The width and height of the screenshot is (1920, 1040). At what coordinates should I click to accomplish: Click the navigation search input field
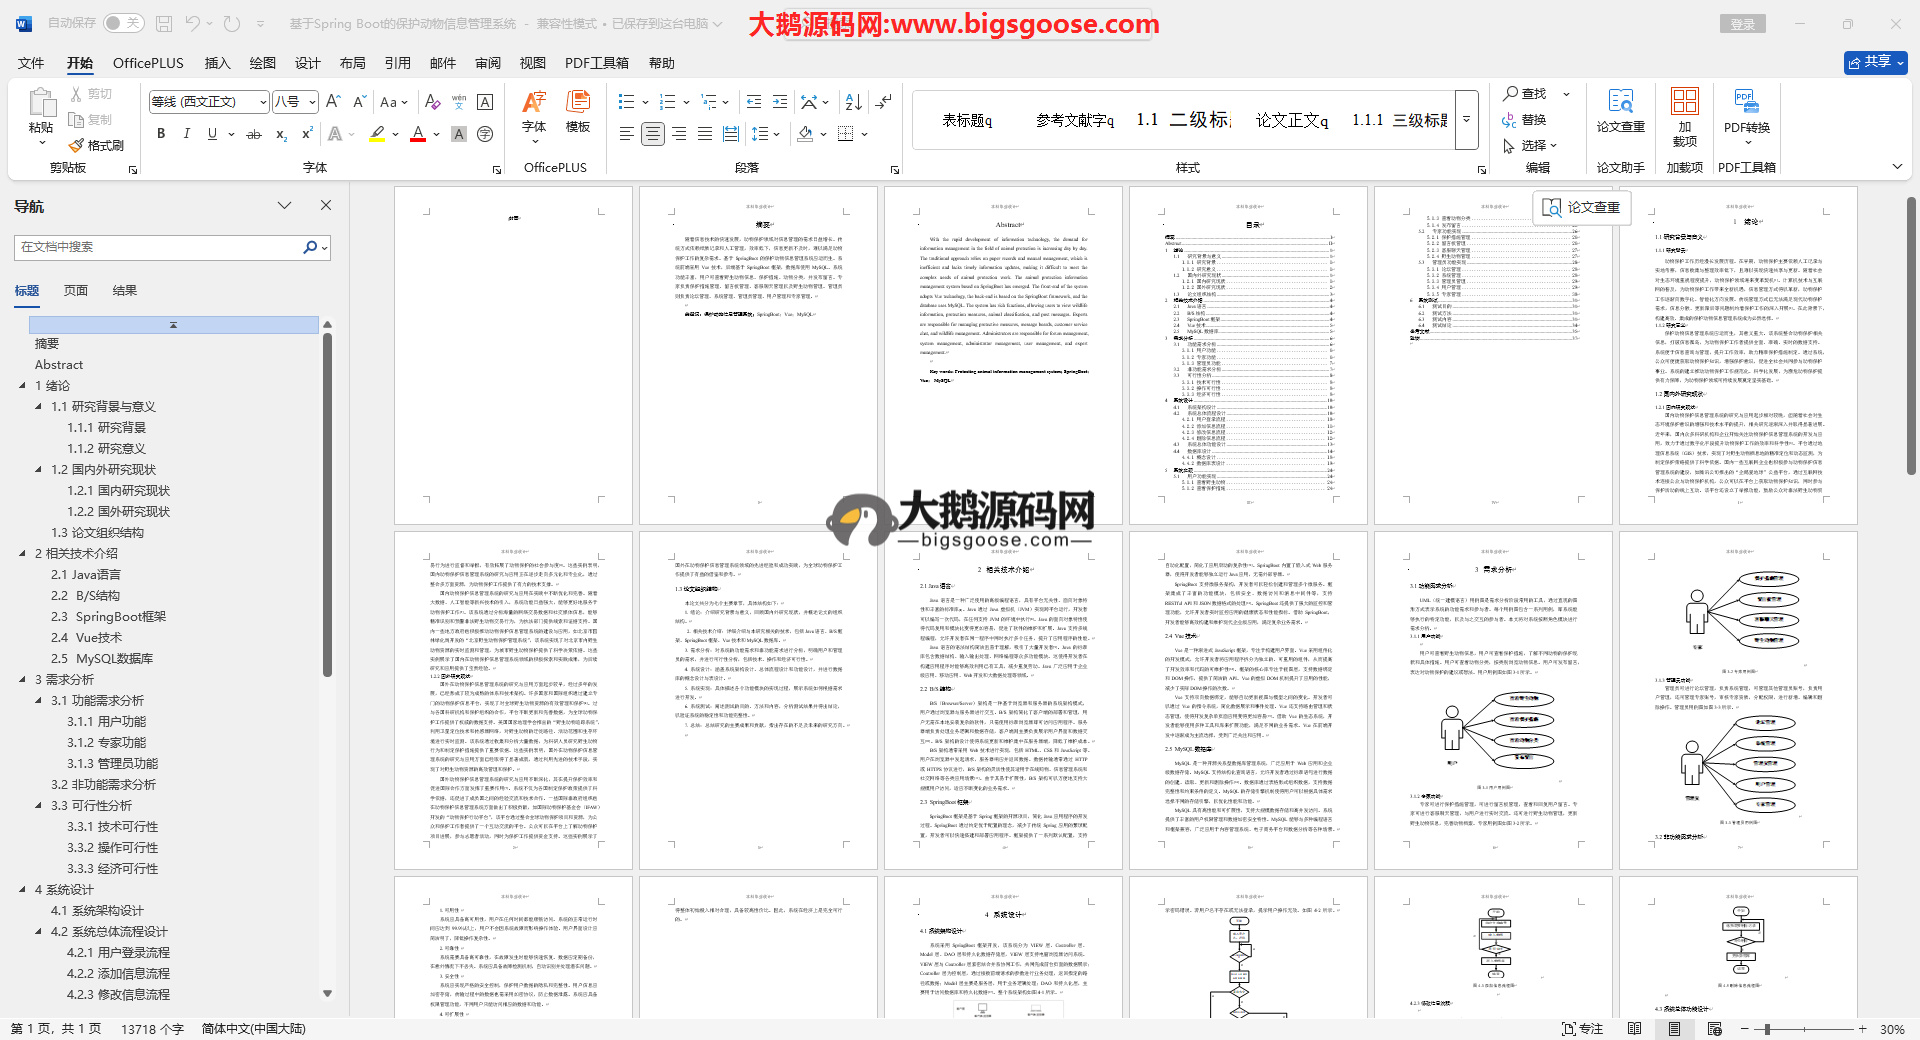[160, 247]
